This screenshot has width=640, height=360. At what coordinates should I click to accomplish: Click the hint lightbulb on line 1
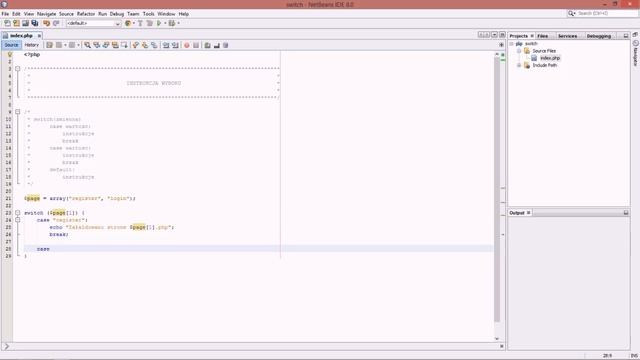[10, 54]
